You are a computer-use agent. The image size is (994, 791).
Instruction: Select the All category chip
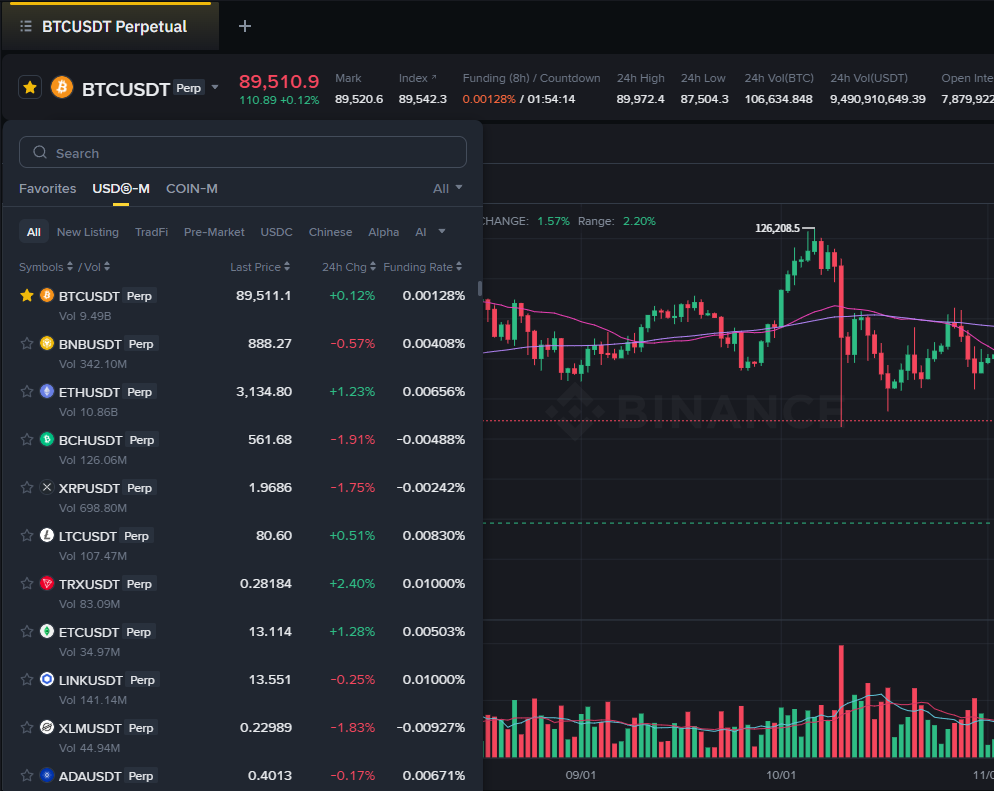(x=34, y=232)
